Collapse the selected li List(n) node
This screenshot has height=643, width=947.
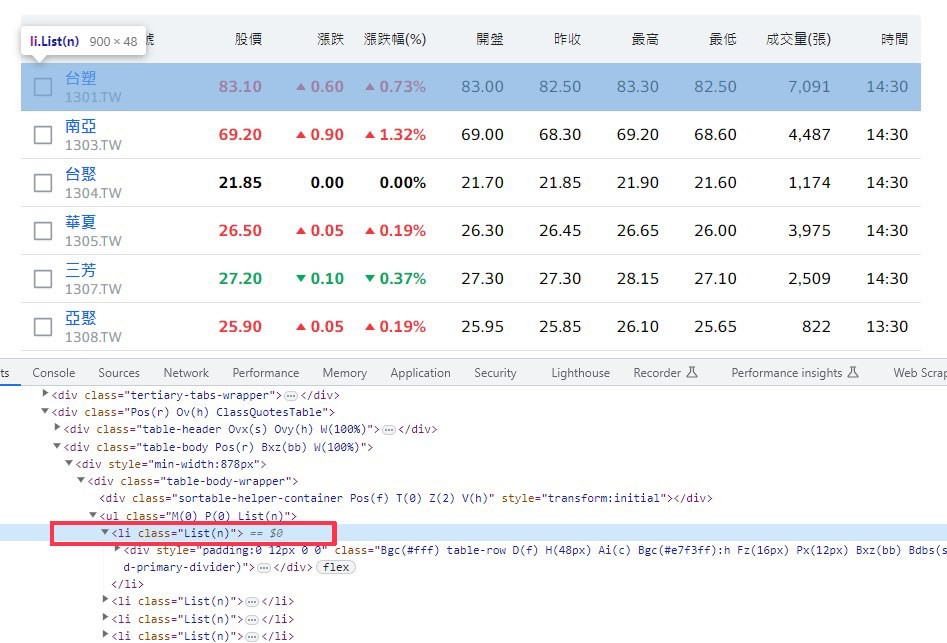pyautogui.click(x=105, y=532)
